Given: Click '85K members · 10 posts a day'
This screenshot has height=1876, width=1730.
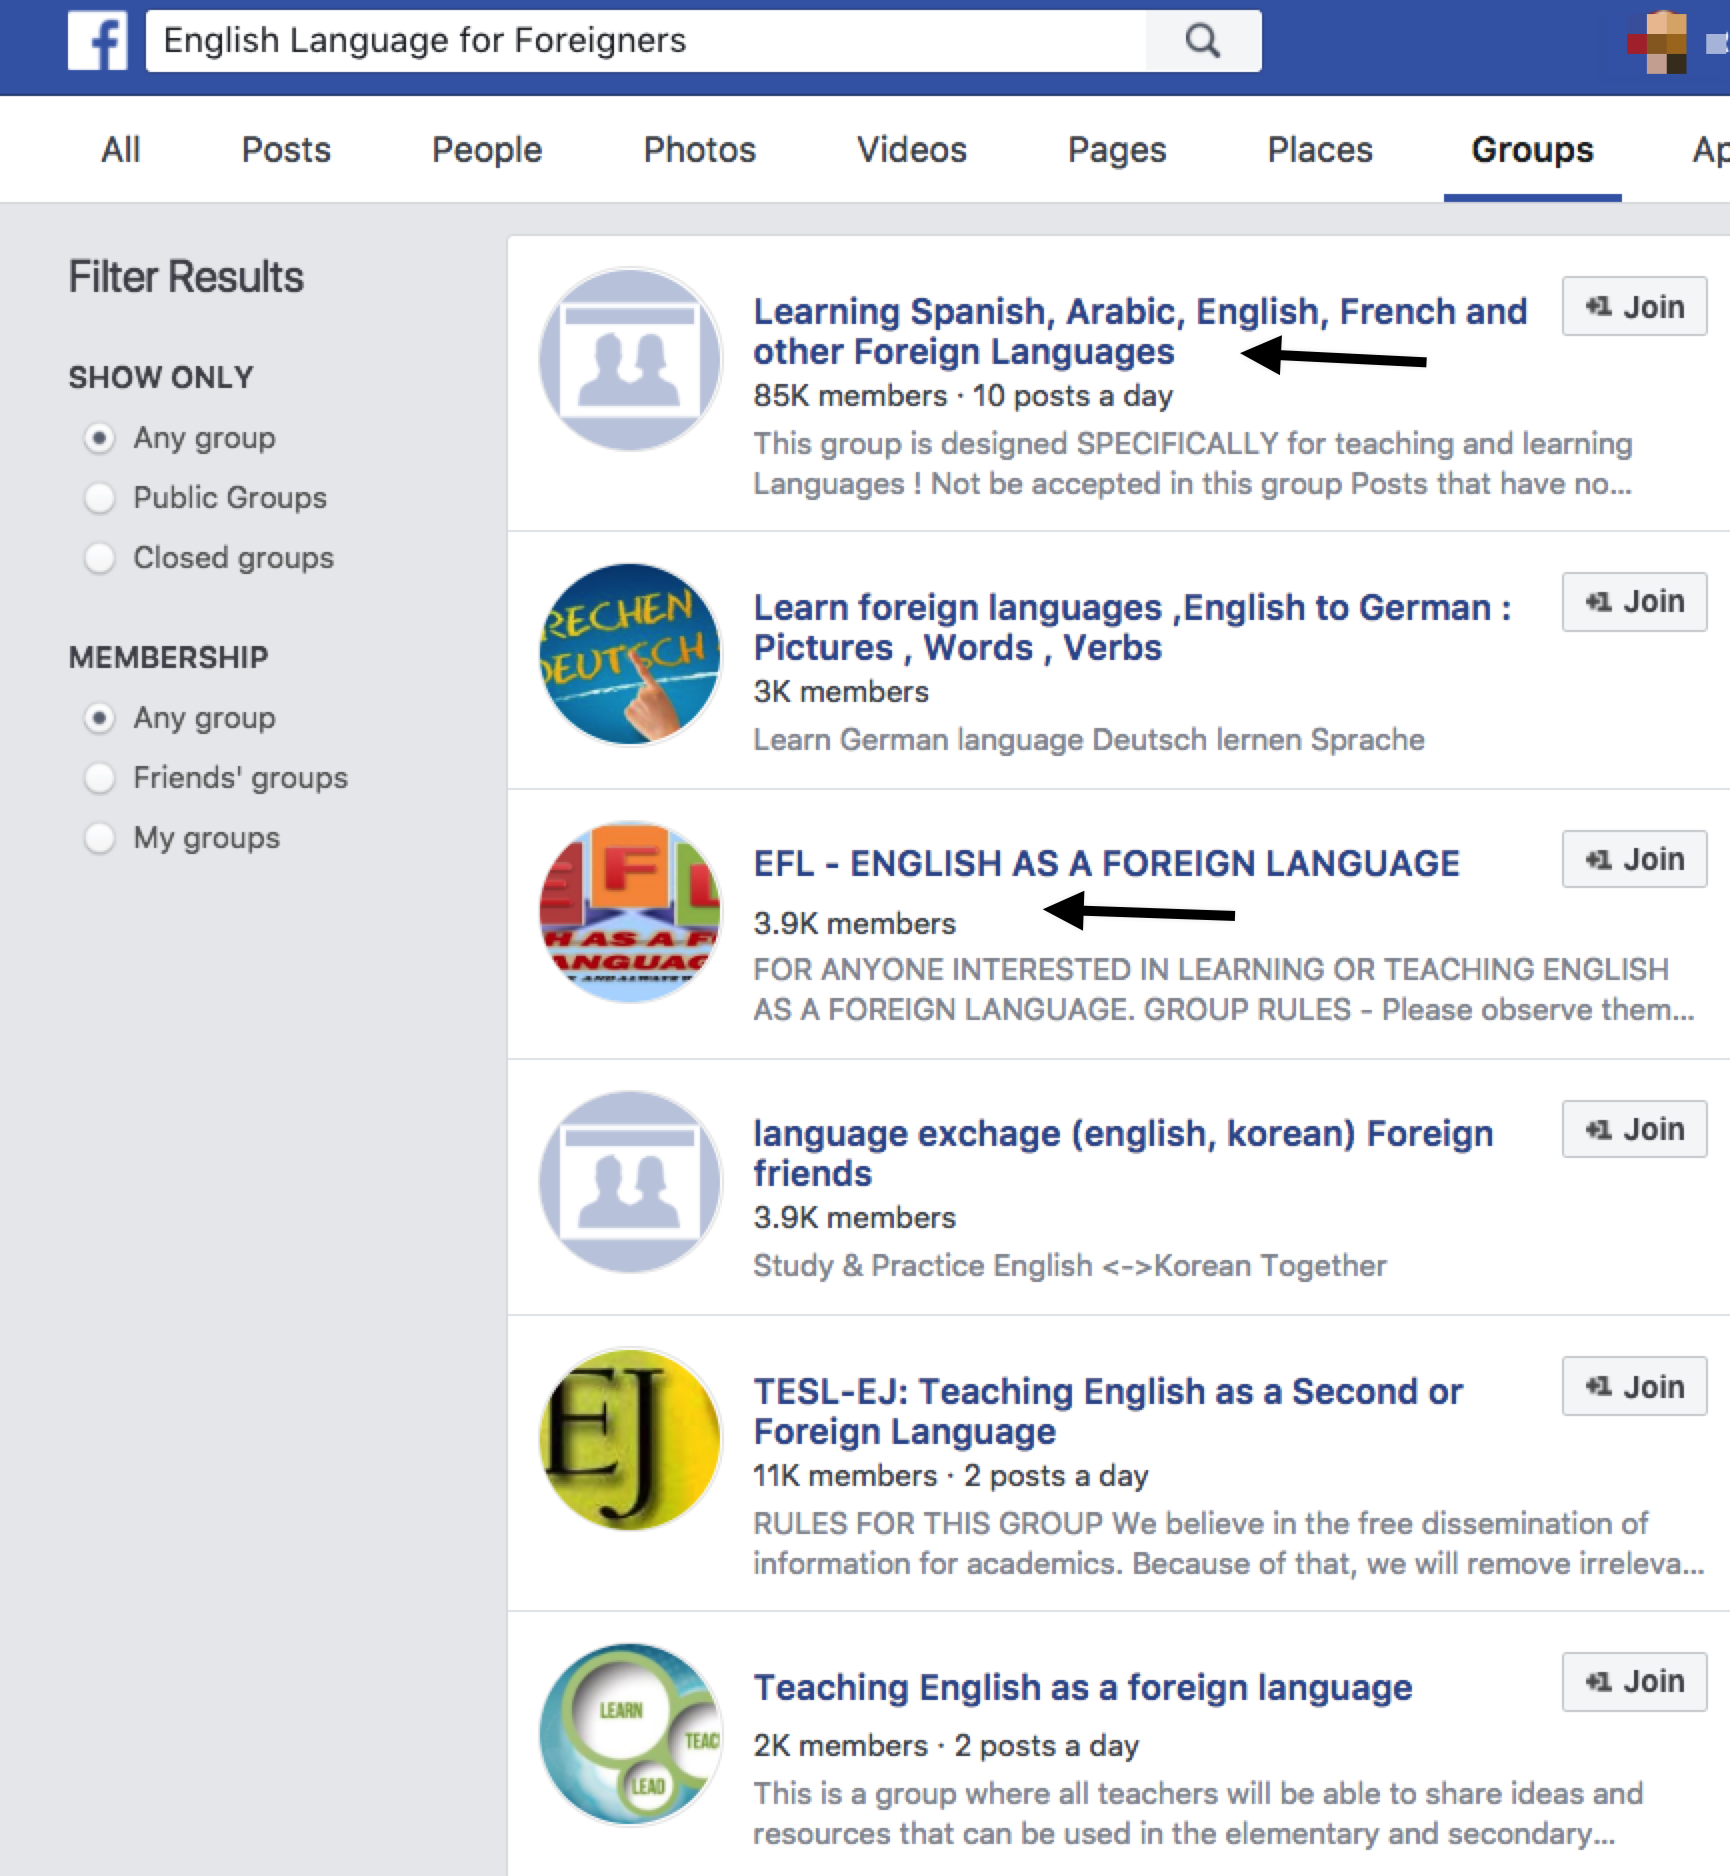Looking at the screenshot, I should (x=963, y=396).
